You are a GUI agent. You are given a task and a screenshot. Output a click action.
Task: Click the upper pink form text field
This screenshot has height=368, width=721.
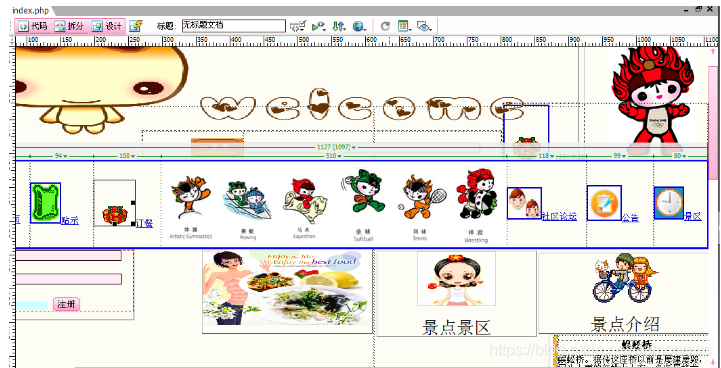[x=69, y=255]
